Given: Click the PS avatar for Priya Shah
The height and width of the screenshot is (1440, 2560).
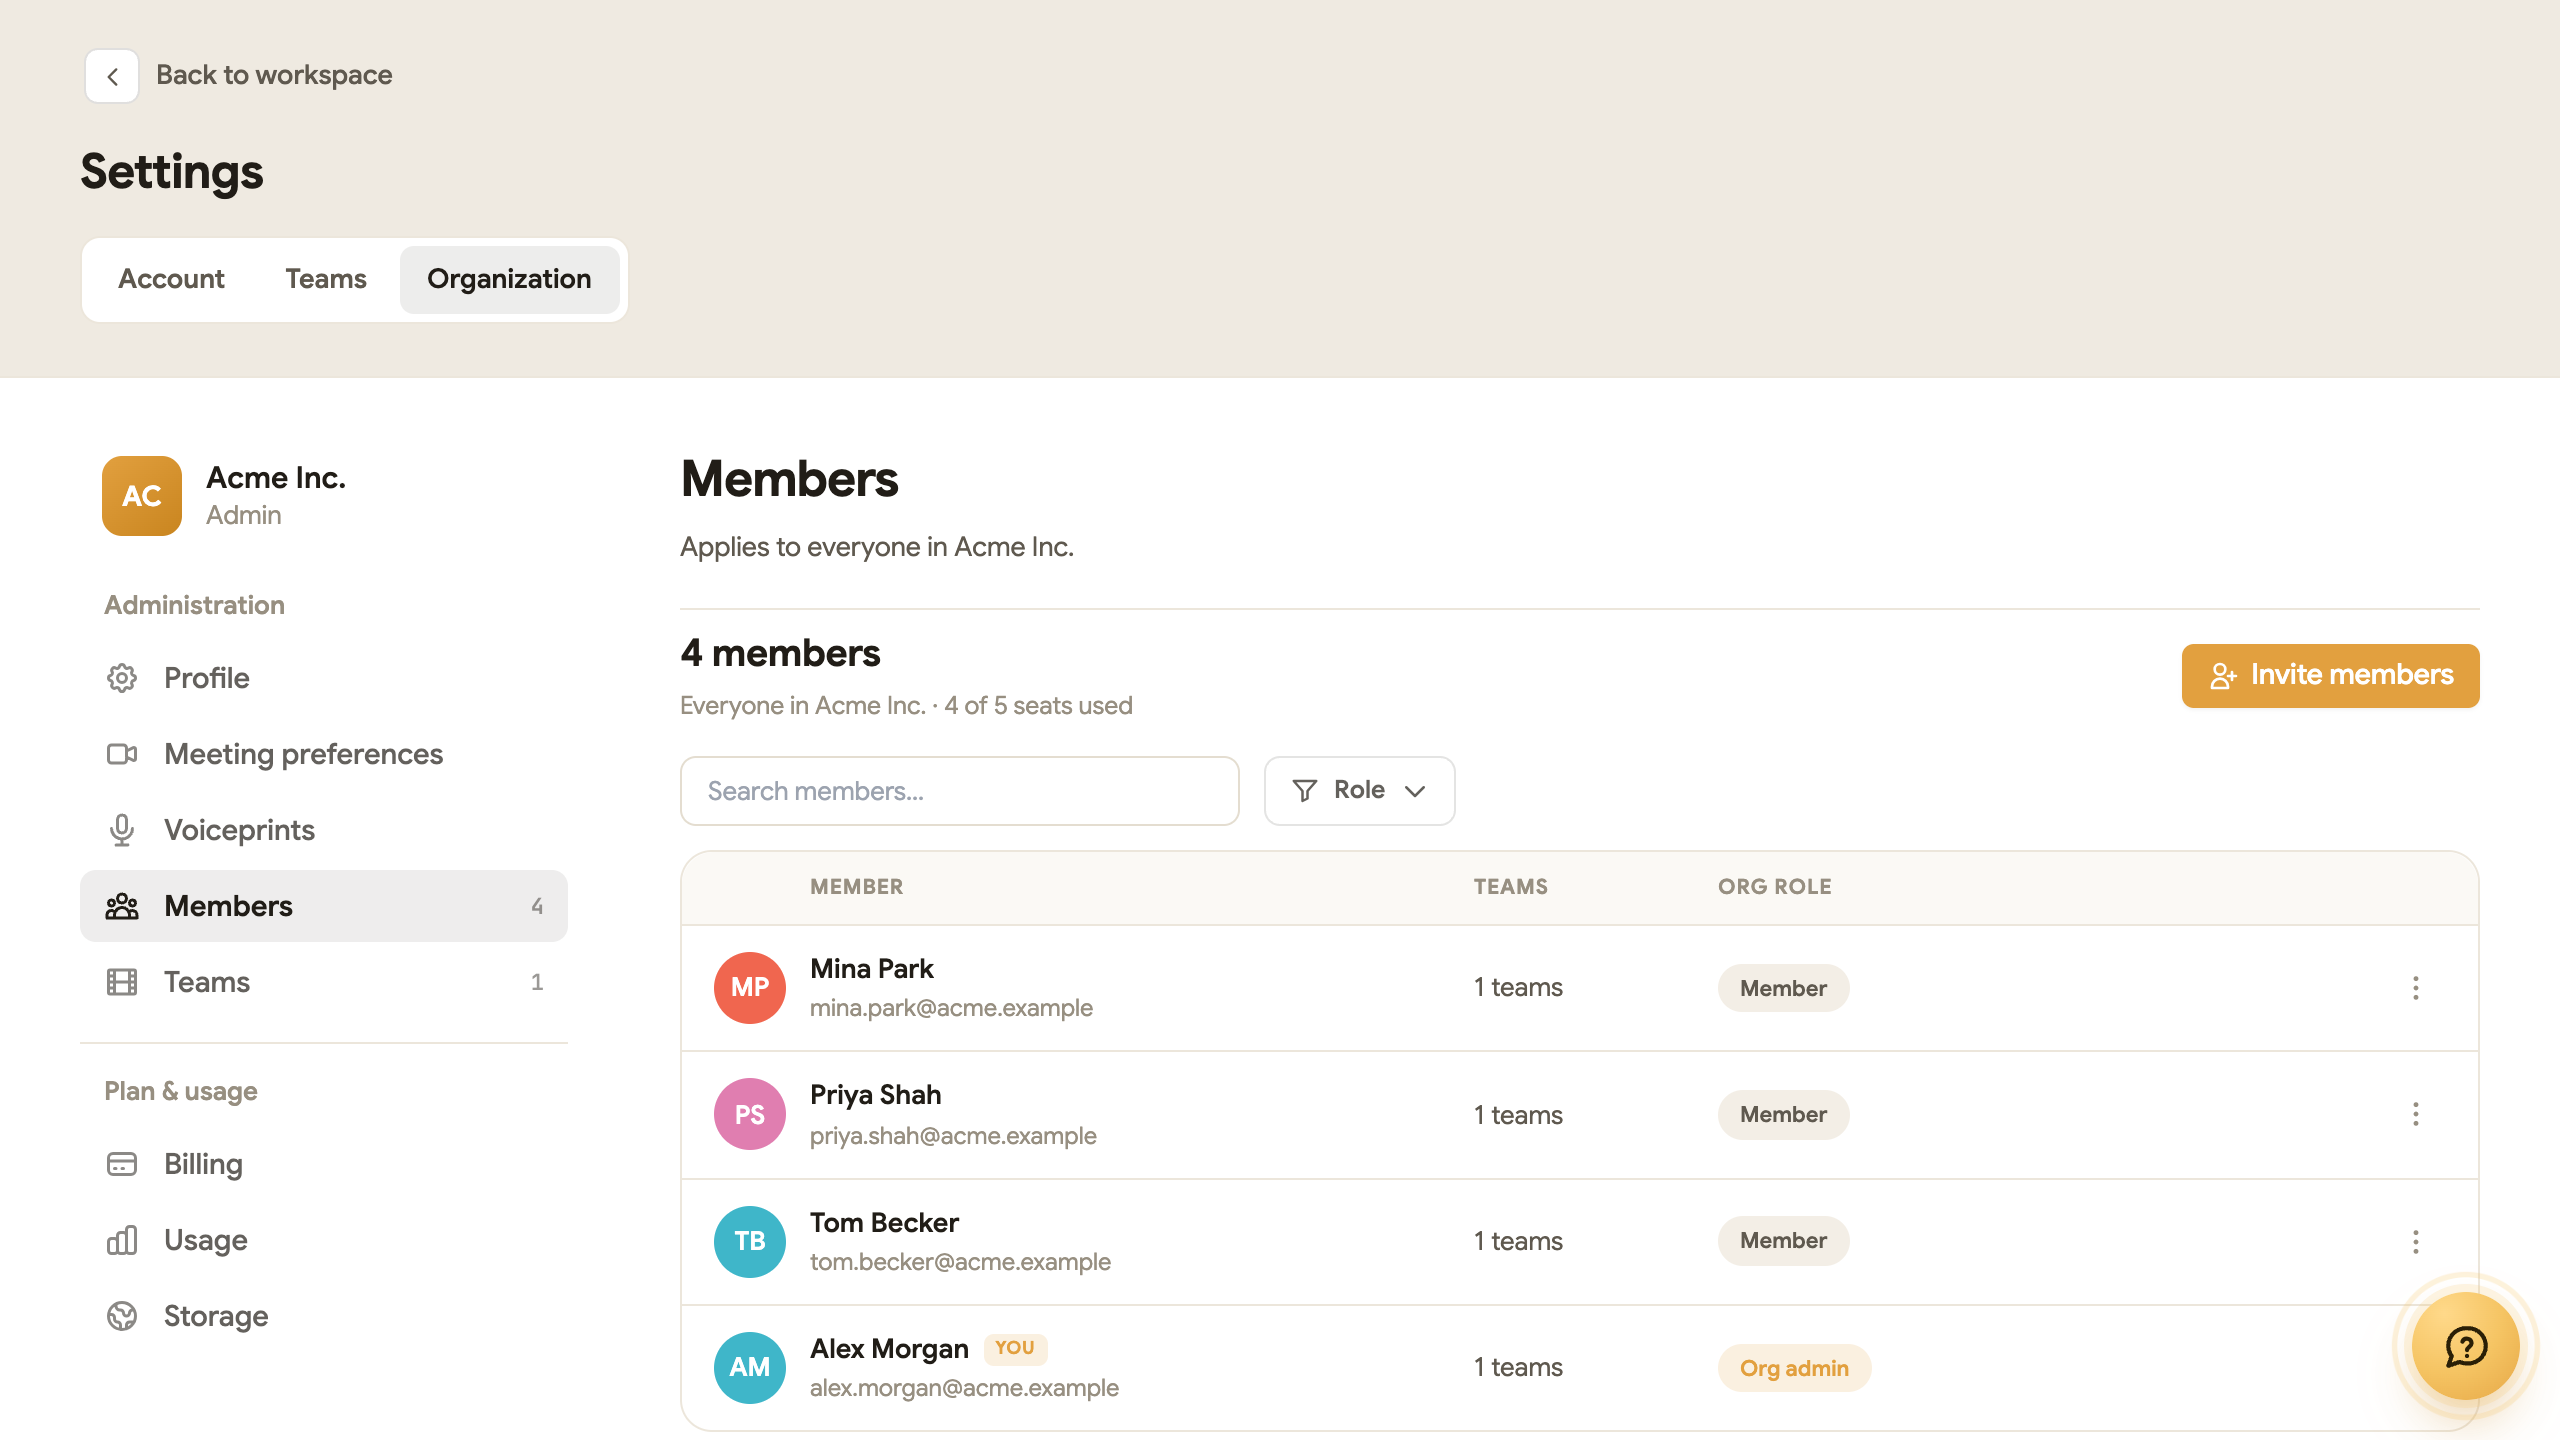Looking at the screenshot, I should click(x=750, y=1114).
